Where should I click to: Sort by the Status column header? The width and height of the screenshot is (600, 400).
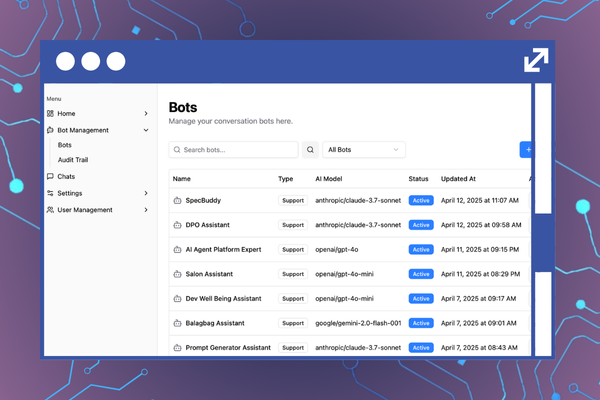[x=418, y=179]
